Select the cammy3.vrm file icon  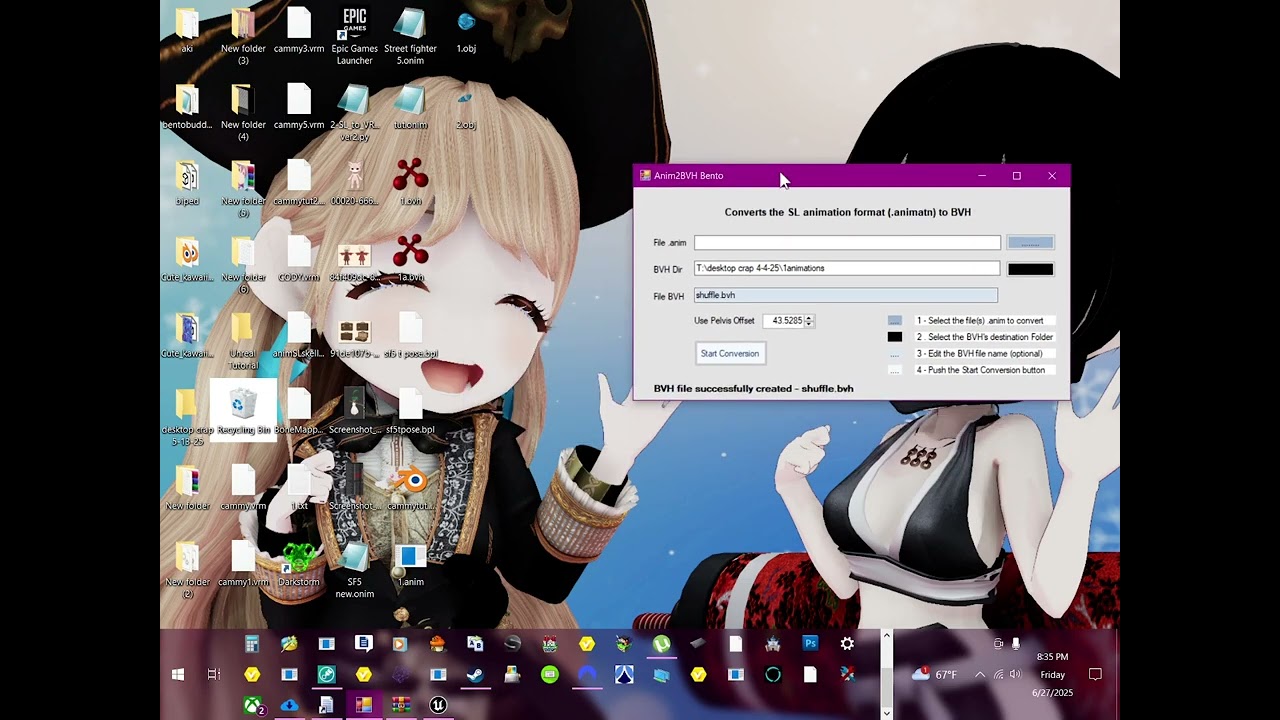299,31
